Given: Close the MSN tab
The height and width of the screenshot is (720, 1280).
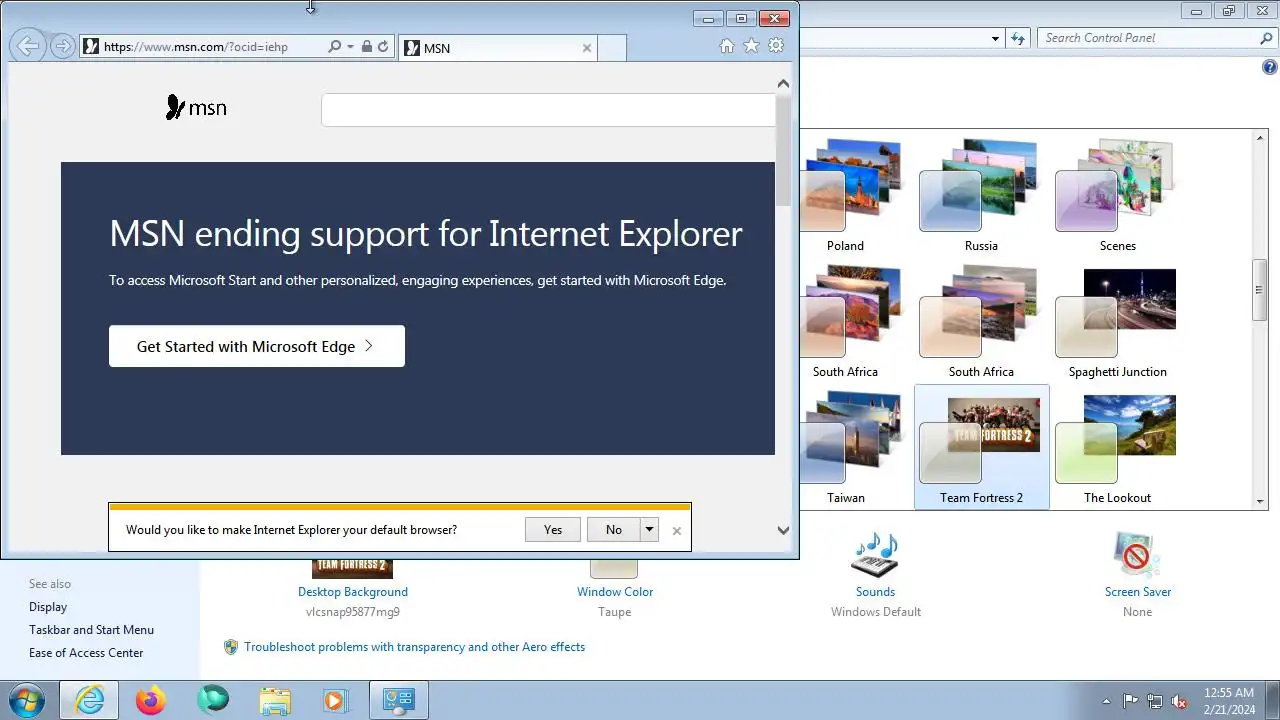Looking at the screenshot, I should point(587,48).
